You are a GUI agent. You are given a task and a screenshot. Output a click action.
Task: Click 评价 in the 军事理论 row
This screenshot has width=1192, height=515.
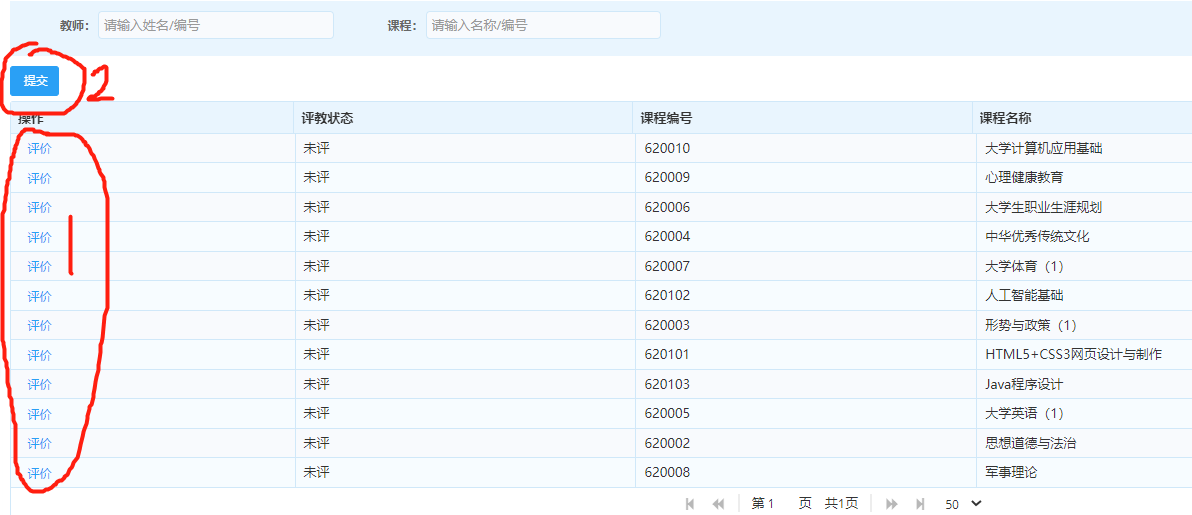coord(39,473)
